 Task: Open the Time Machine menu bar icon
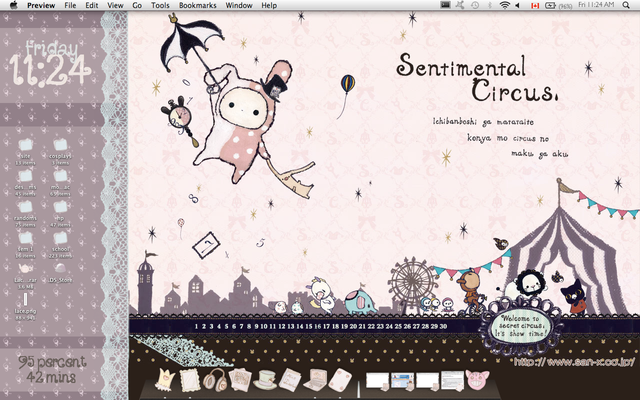[473, 5]
